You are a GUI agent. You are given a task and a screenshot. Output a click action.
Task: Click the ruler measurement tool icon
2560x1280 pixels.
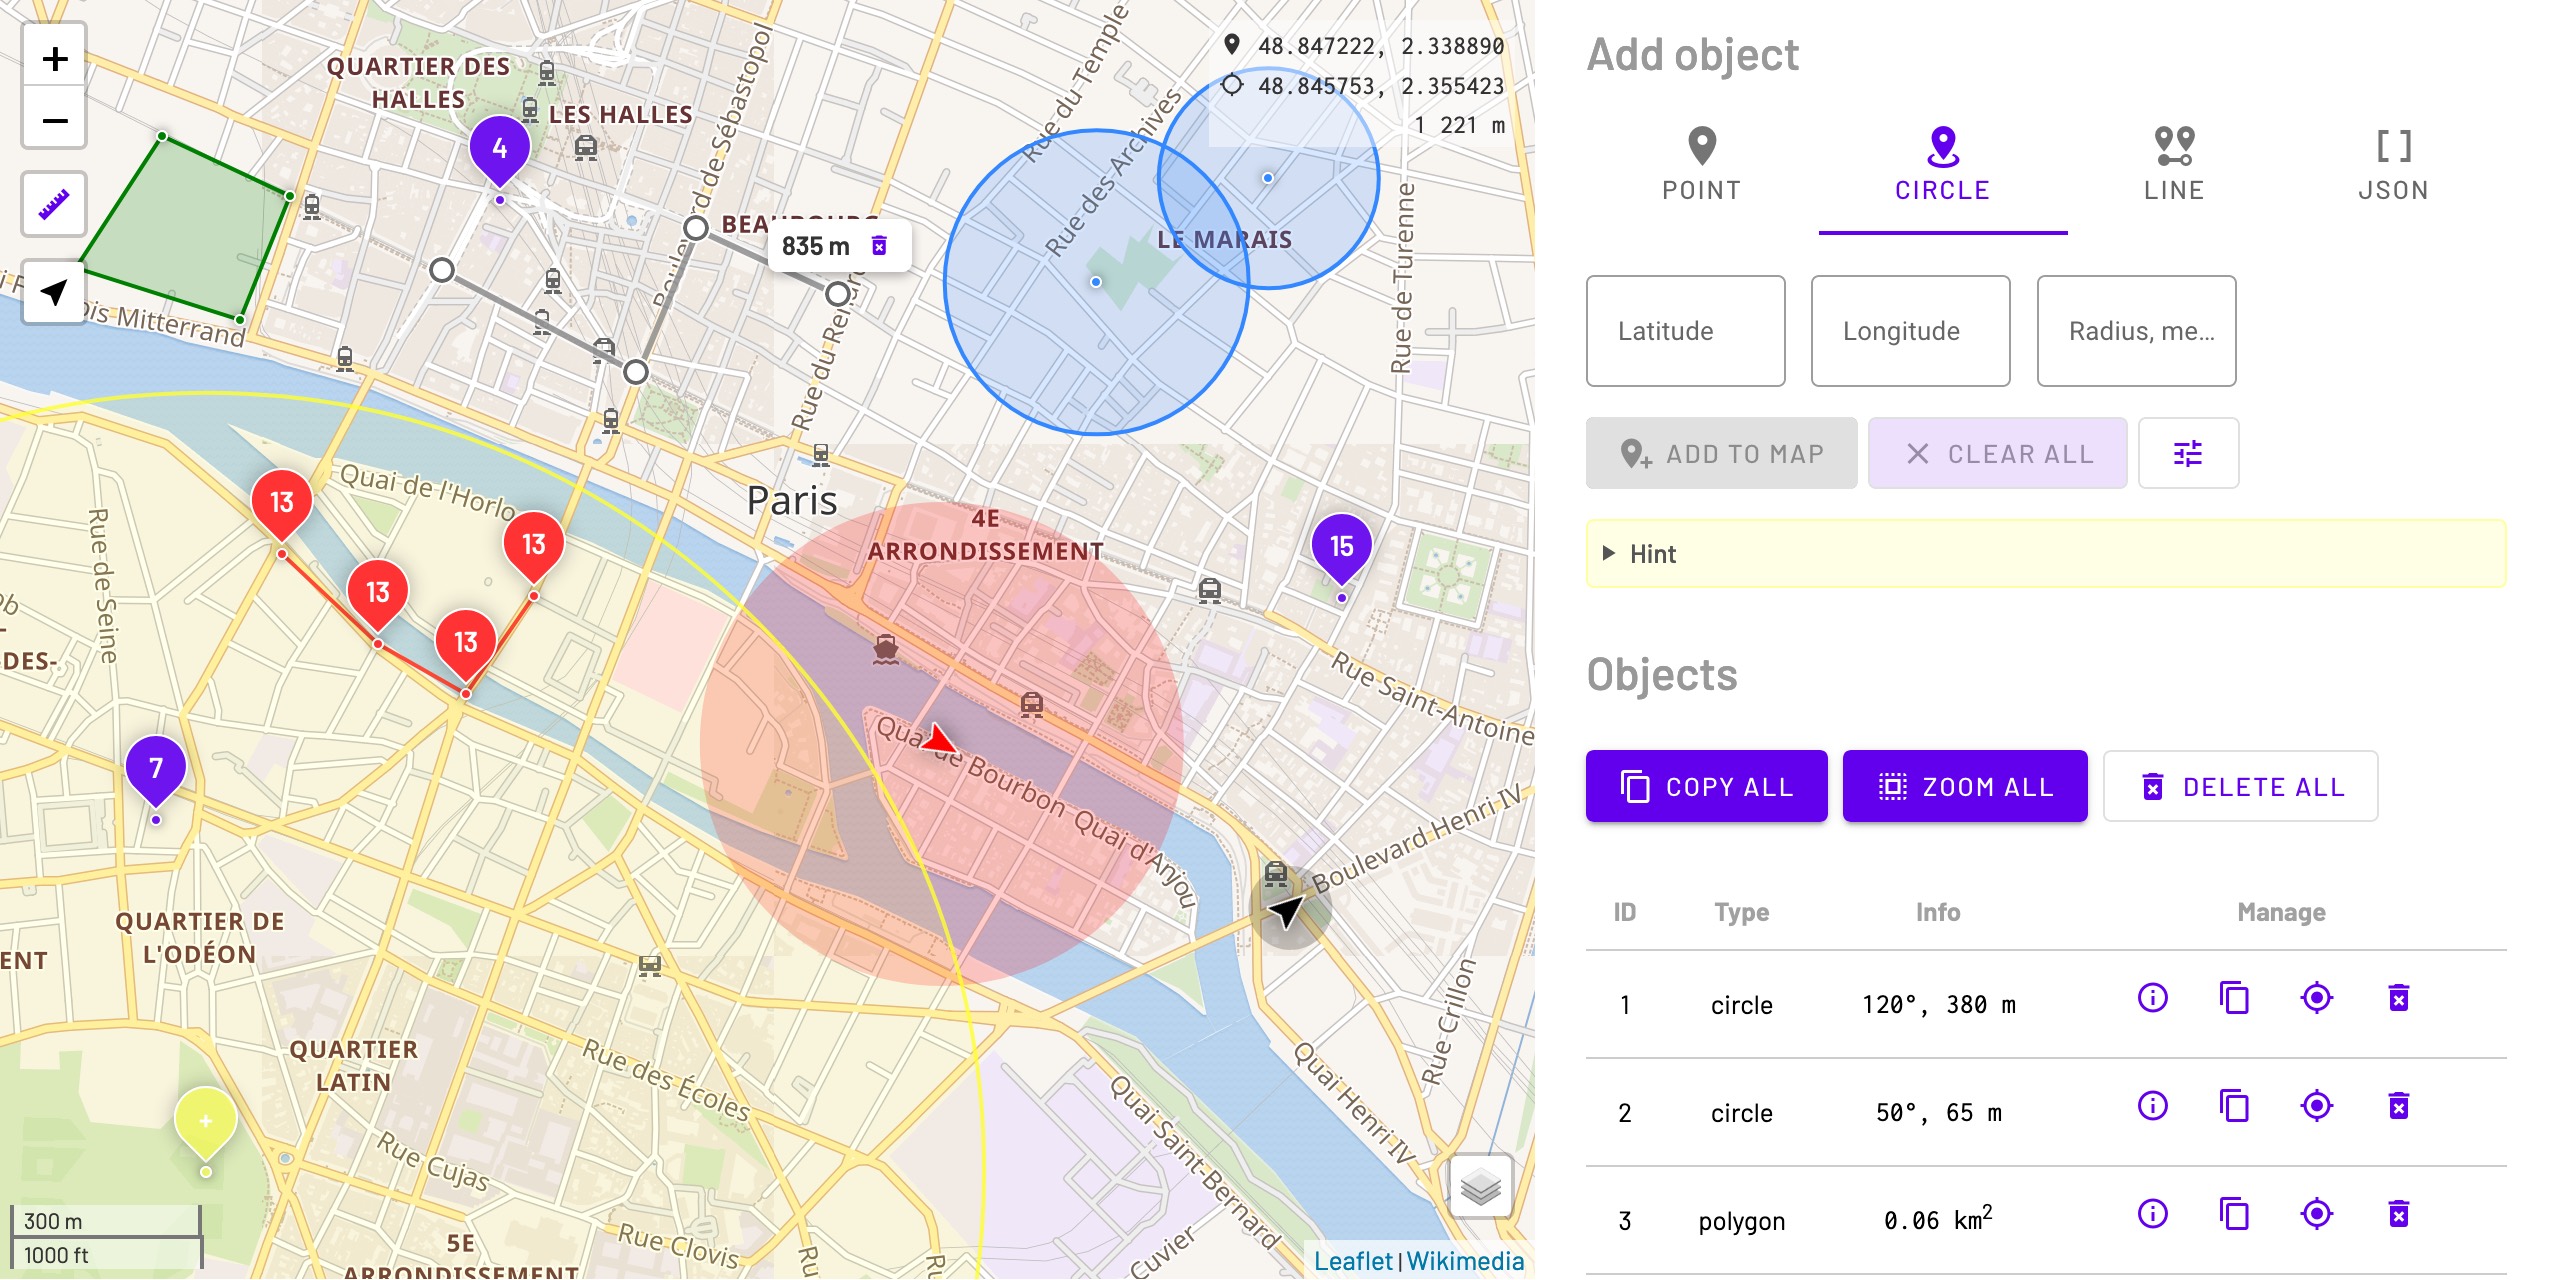[x=54, y=205]
